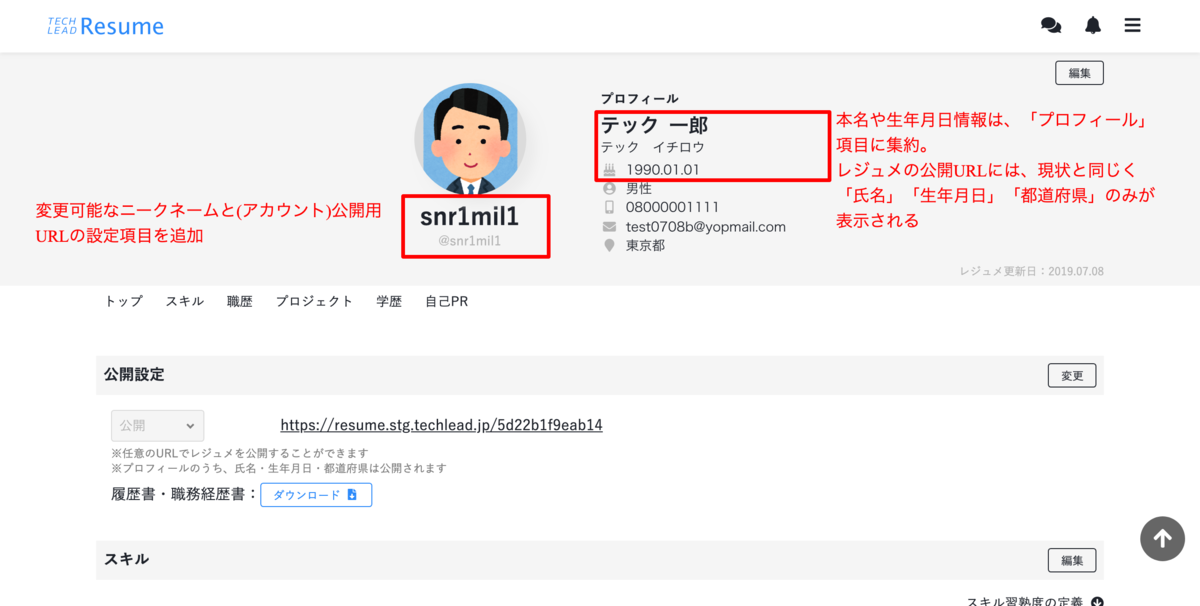Click the location pin icon
Image resolution: width=1200 pixels, height=606 pixels.
[609, 245]
